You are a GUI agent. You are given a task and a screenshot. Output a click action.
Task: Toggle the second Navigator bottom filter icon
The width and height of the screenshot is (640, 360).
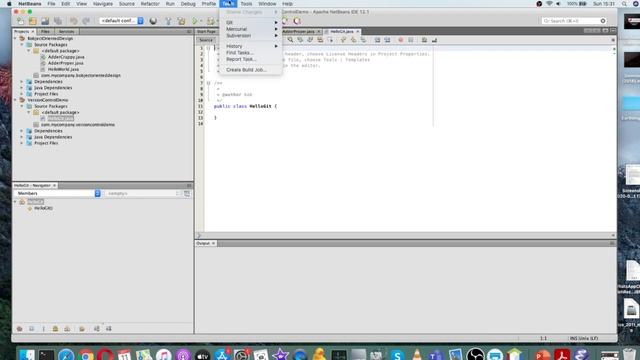pos(31,329)
